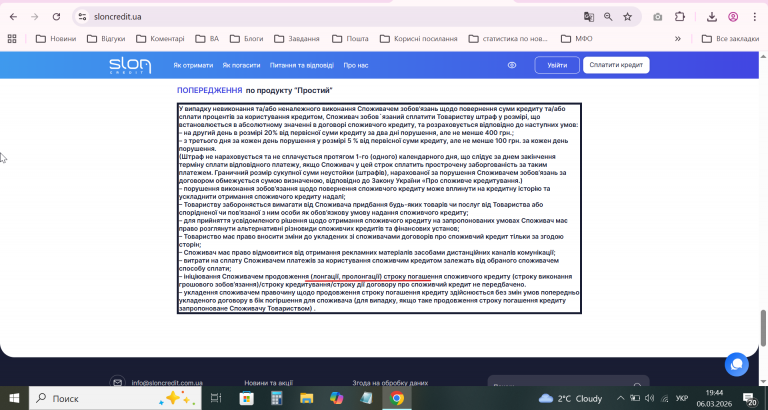Open the apps grid in bookmarks bar
This screenshot has height=410, width=768.
[x=12, y=38]
